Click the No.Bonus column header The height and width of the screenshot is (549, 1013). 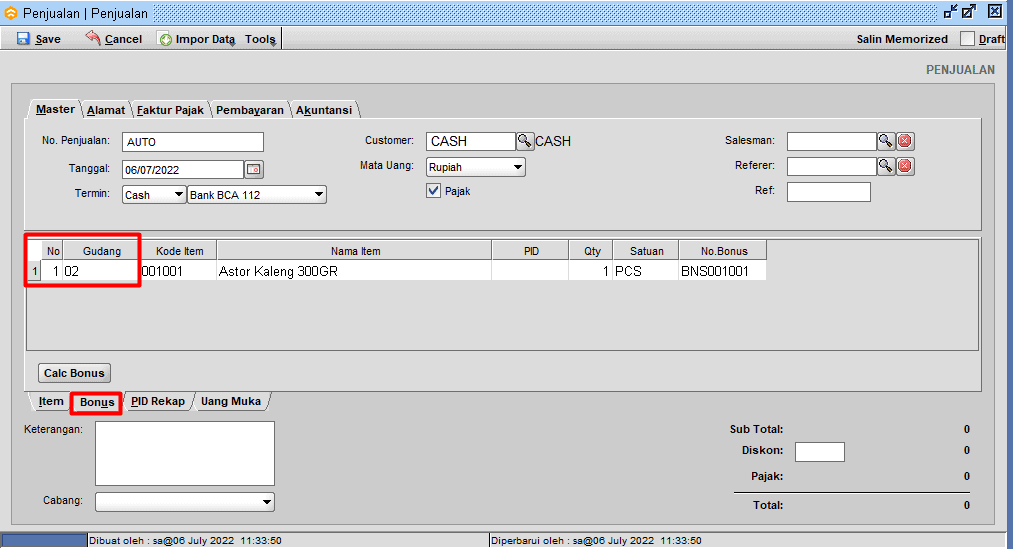click(724, 251)
